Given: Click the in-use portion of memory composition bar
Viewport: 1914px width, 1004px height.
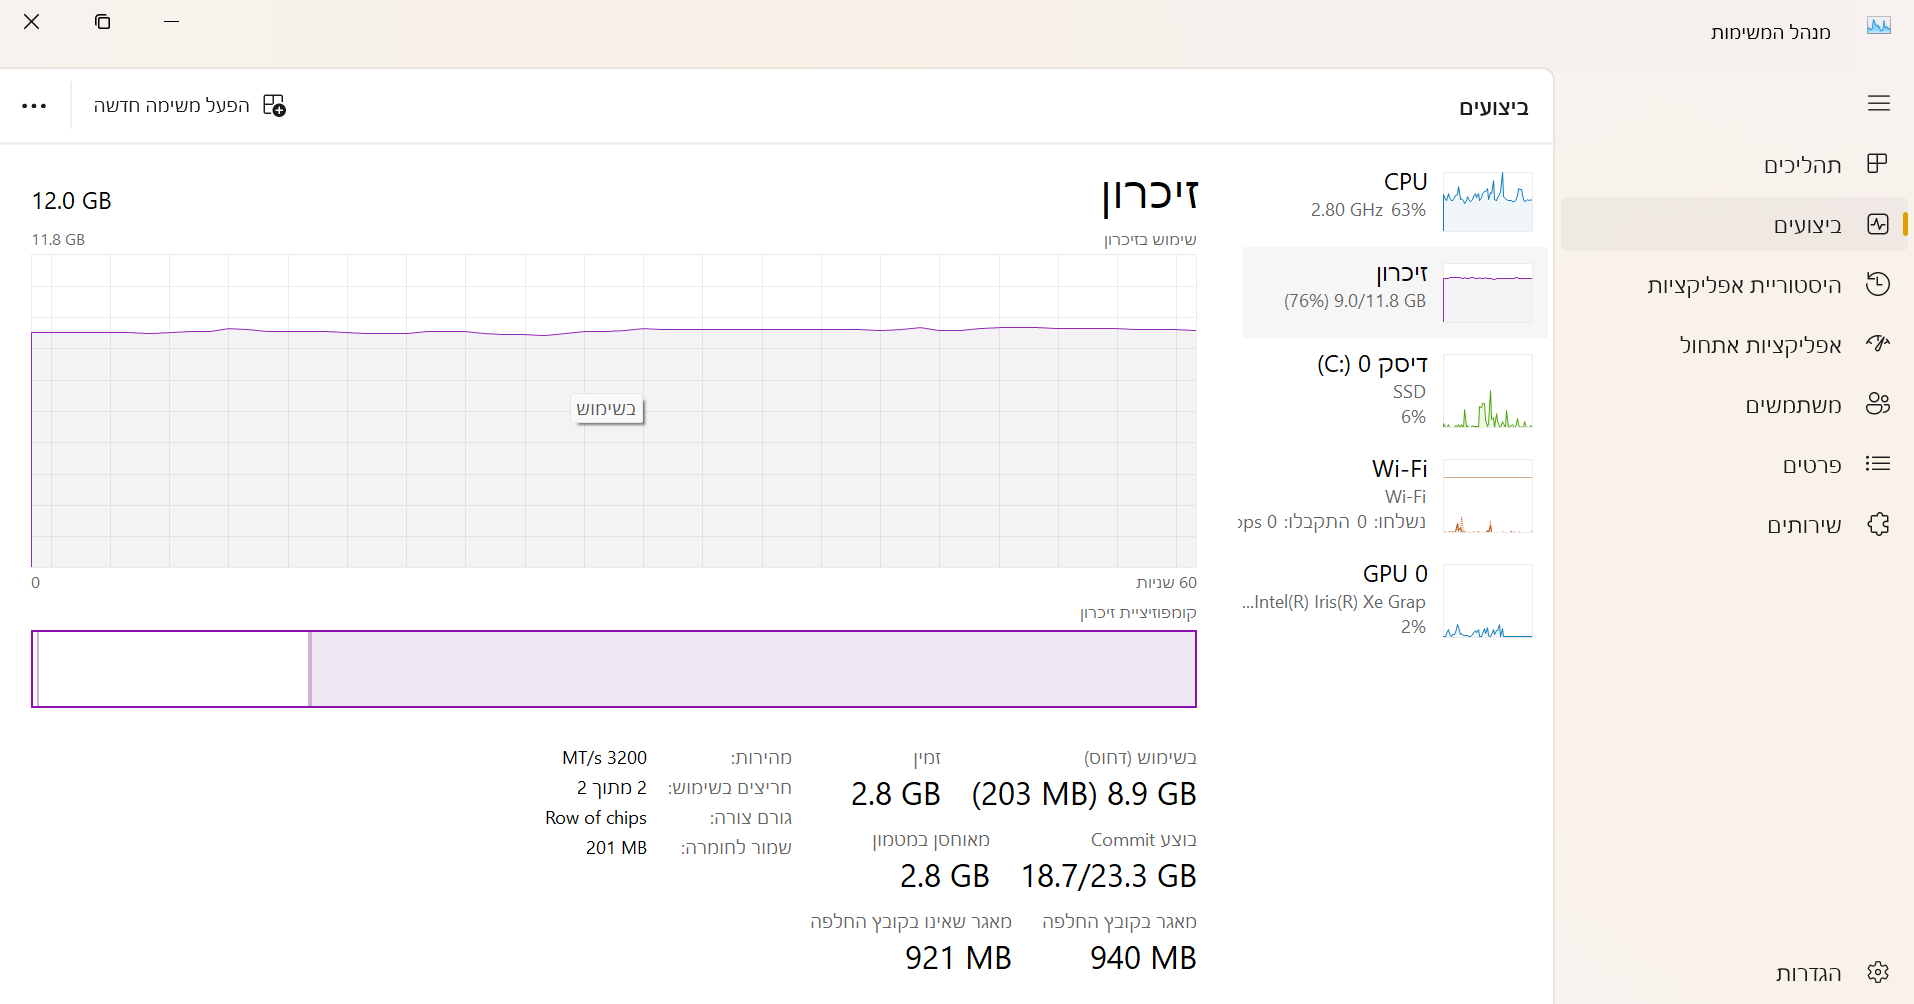Looking at the screenshot, I should [753, 669].
